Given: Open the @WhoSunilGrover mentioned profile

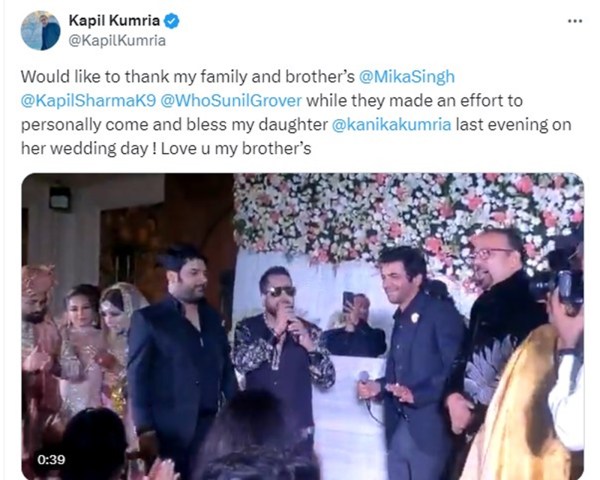Looking at the screenshot, I should click(231, 101).
